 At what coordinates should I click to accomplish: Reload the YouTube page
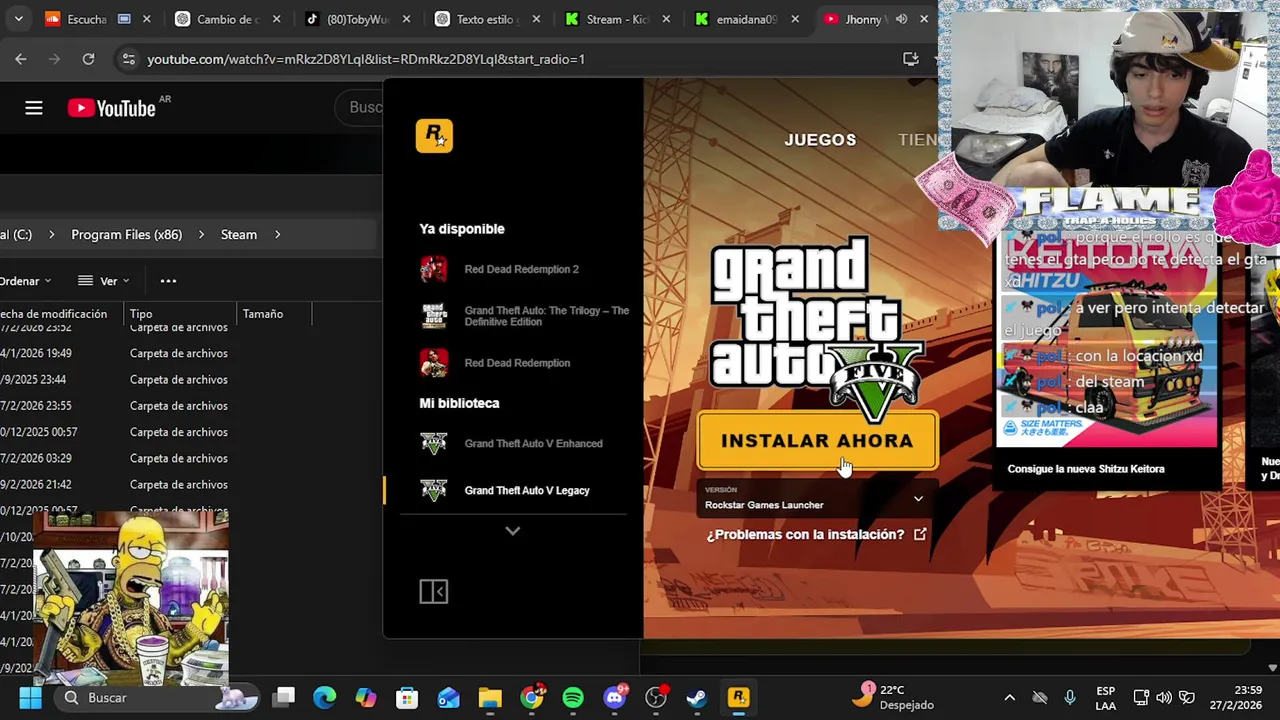88,59
